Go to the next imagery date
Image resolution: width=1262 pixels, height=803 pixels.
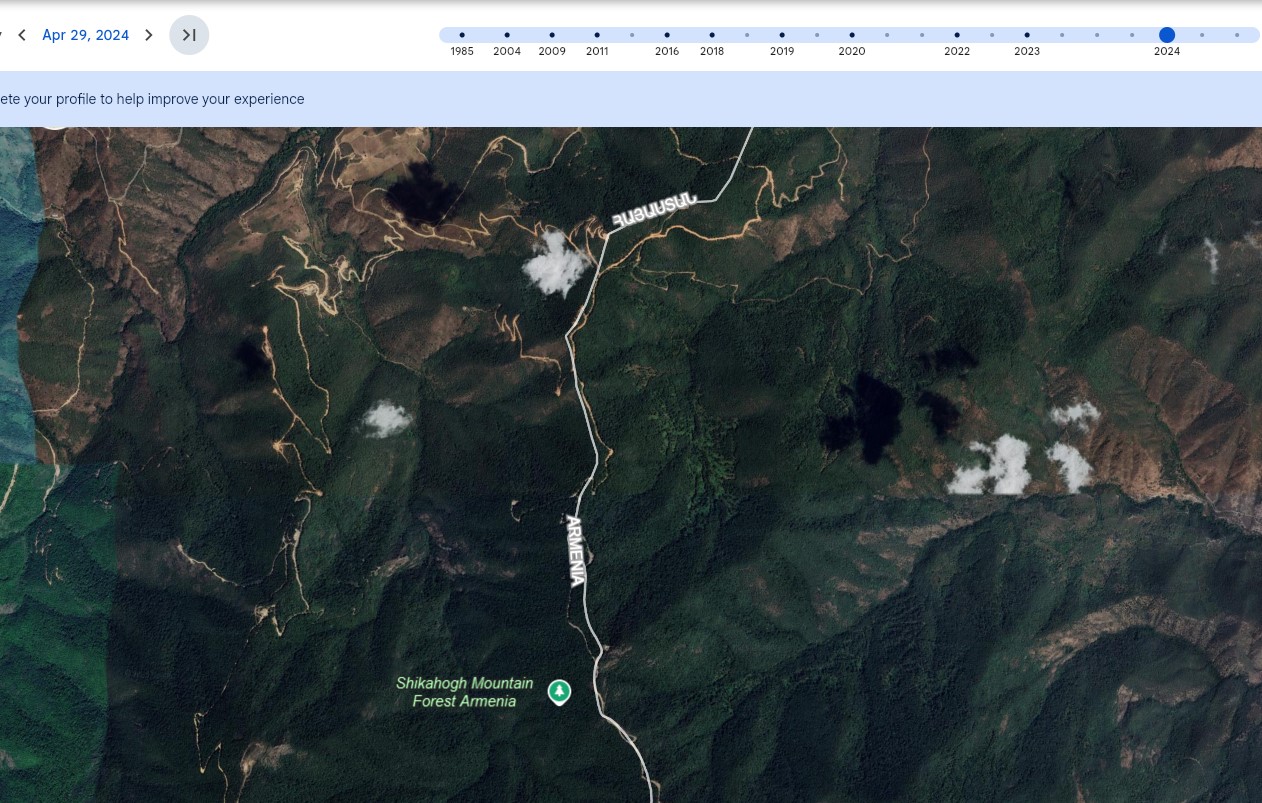click(149, 35)
